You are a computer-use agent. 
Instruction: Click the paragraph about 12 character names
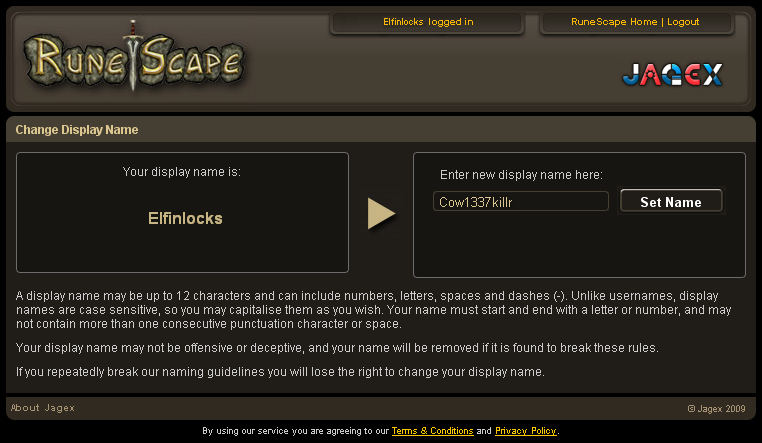(x=374, y=309)
